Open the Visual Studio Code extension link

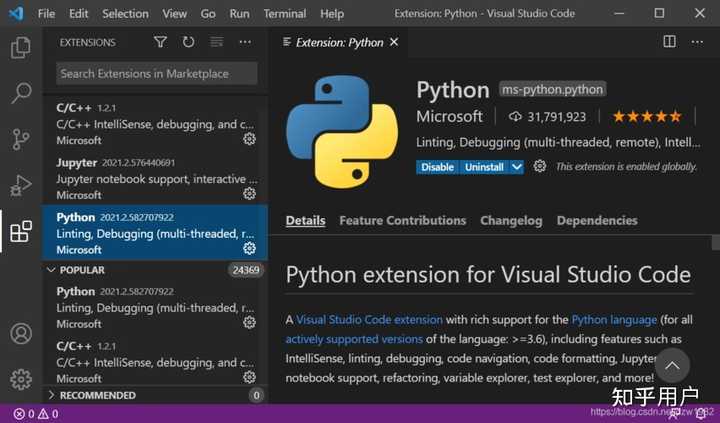369,320
